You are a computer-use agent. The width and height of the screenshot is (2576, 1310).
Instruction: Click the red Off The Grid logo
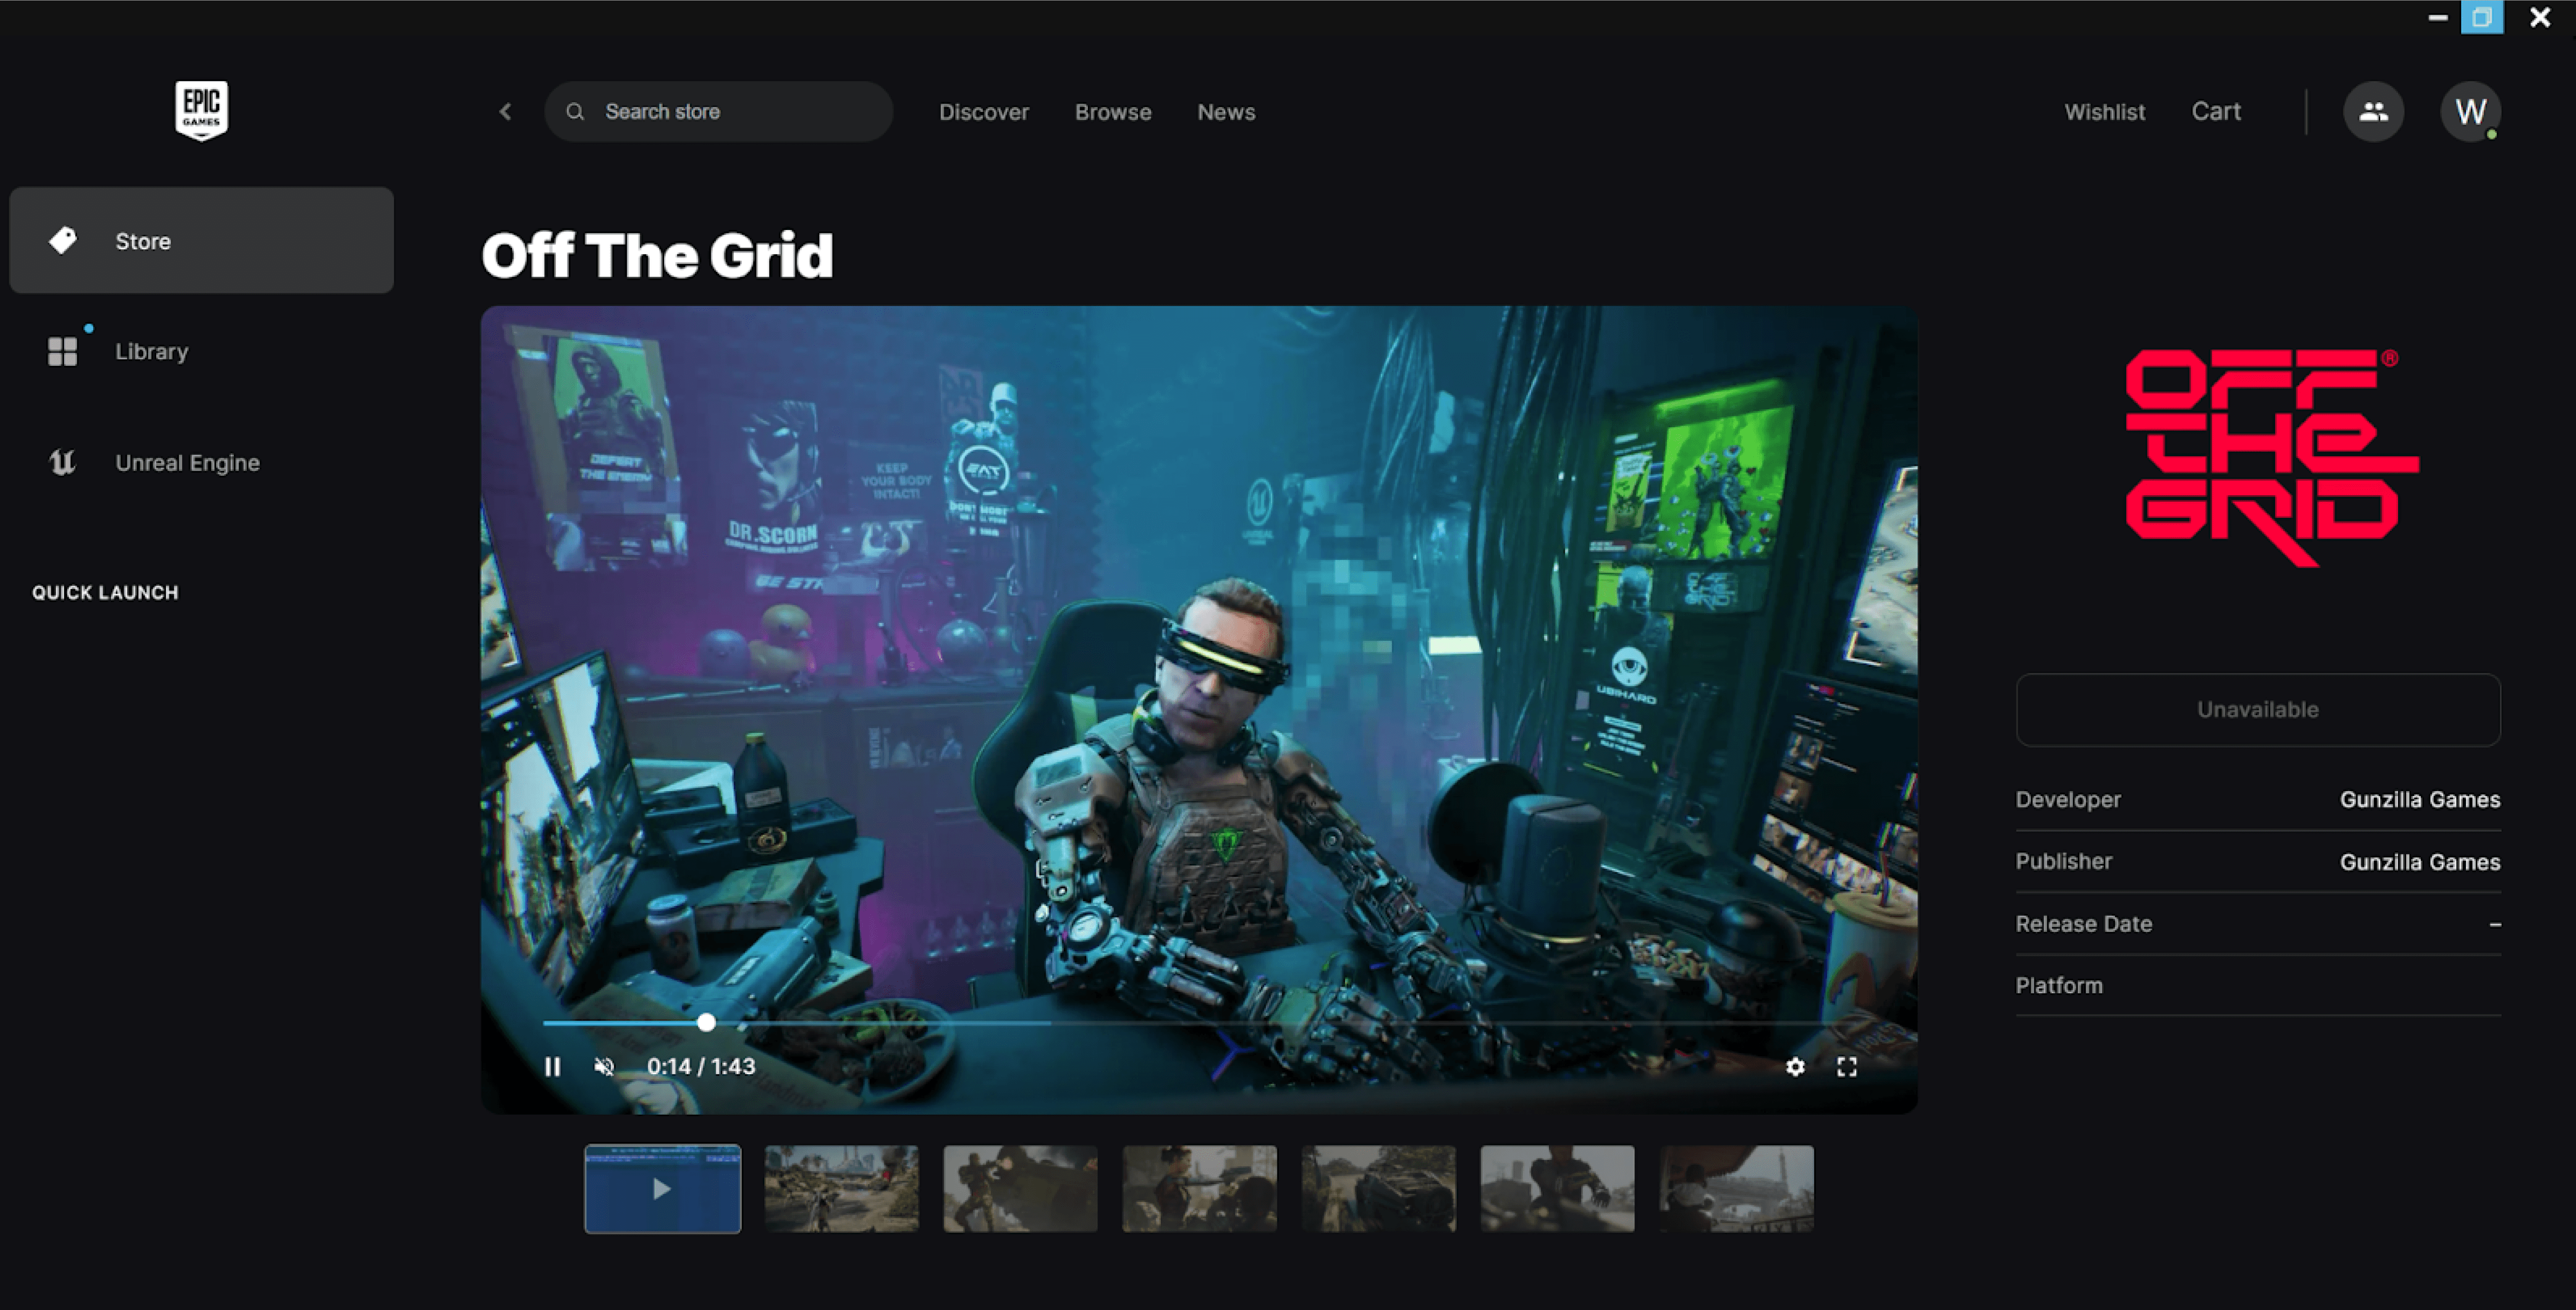click(2272, 457)
